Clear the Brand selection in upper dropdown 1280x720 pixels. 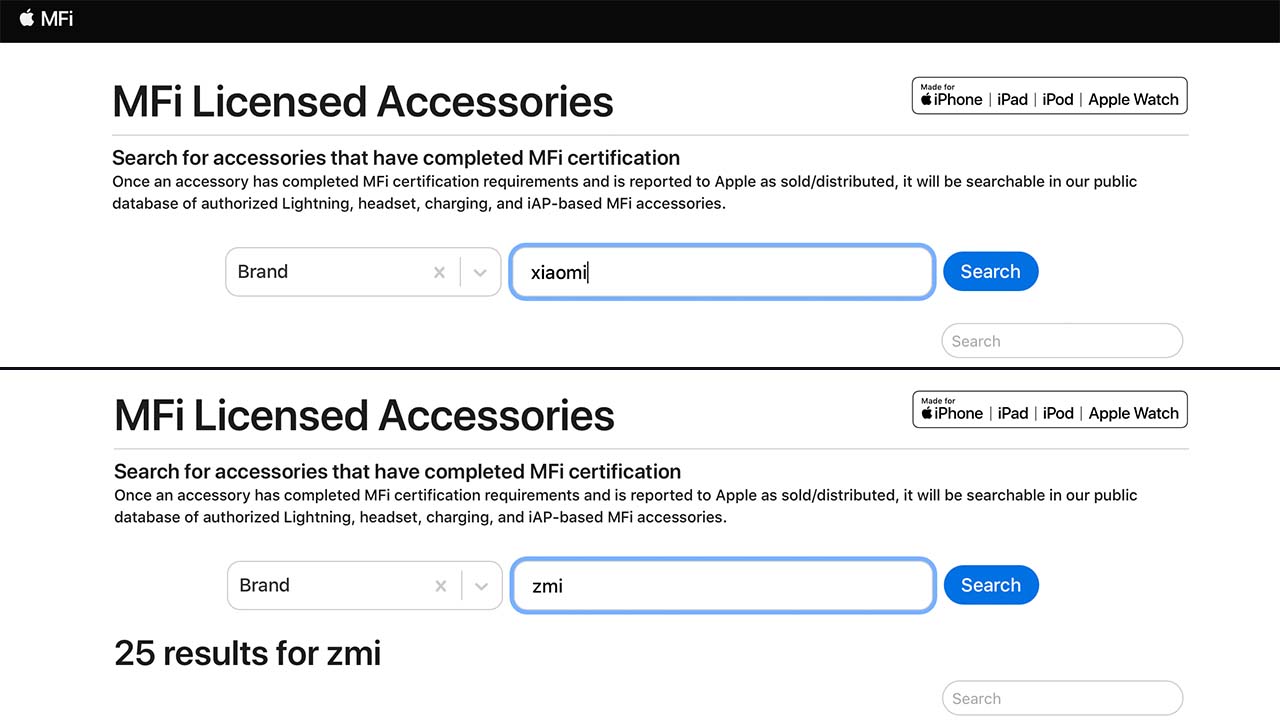(x=439, y=272)
